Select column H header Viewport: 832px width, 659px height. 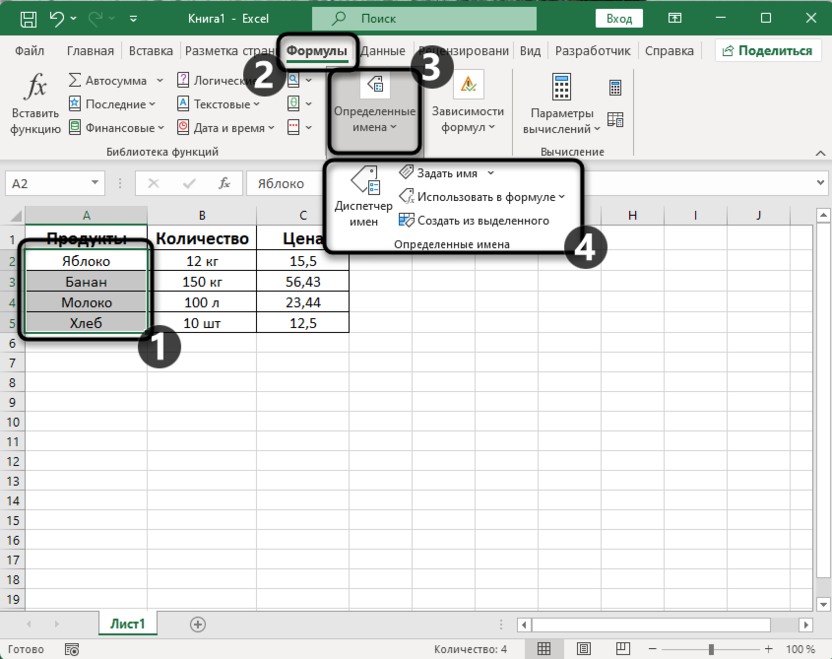tap(632, 215)
